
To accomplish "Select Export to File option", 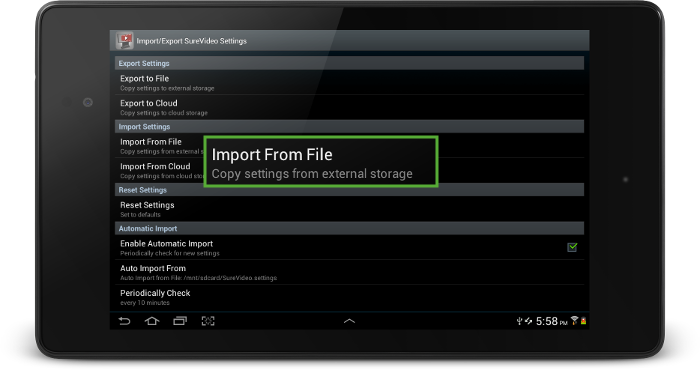I will [x=349, y=83].
